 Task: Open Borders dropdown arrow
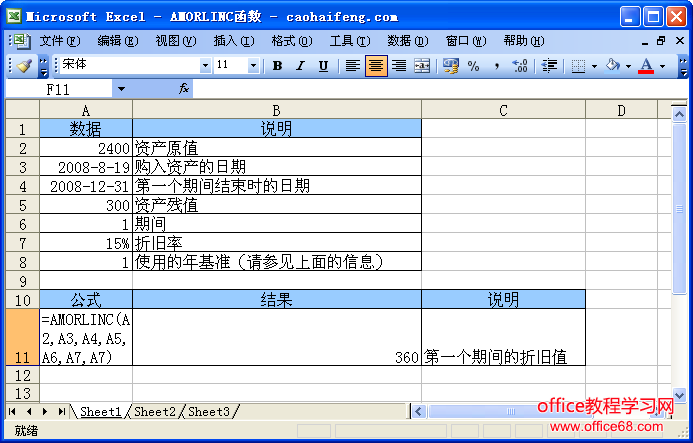(x=594, y=66)
